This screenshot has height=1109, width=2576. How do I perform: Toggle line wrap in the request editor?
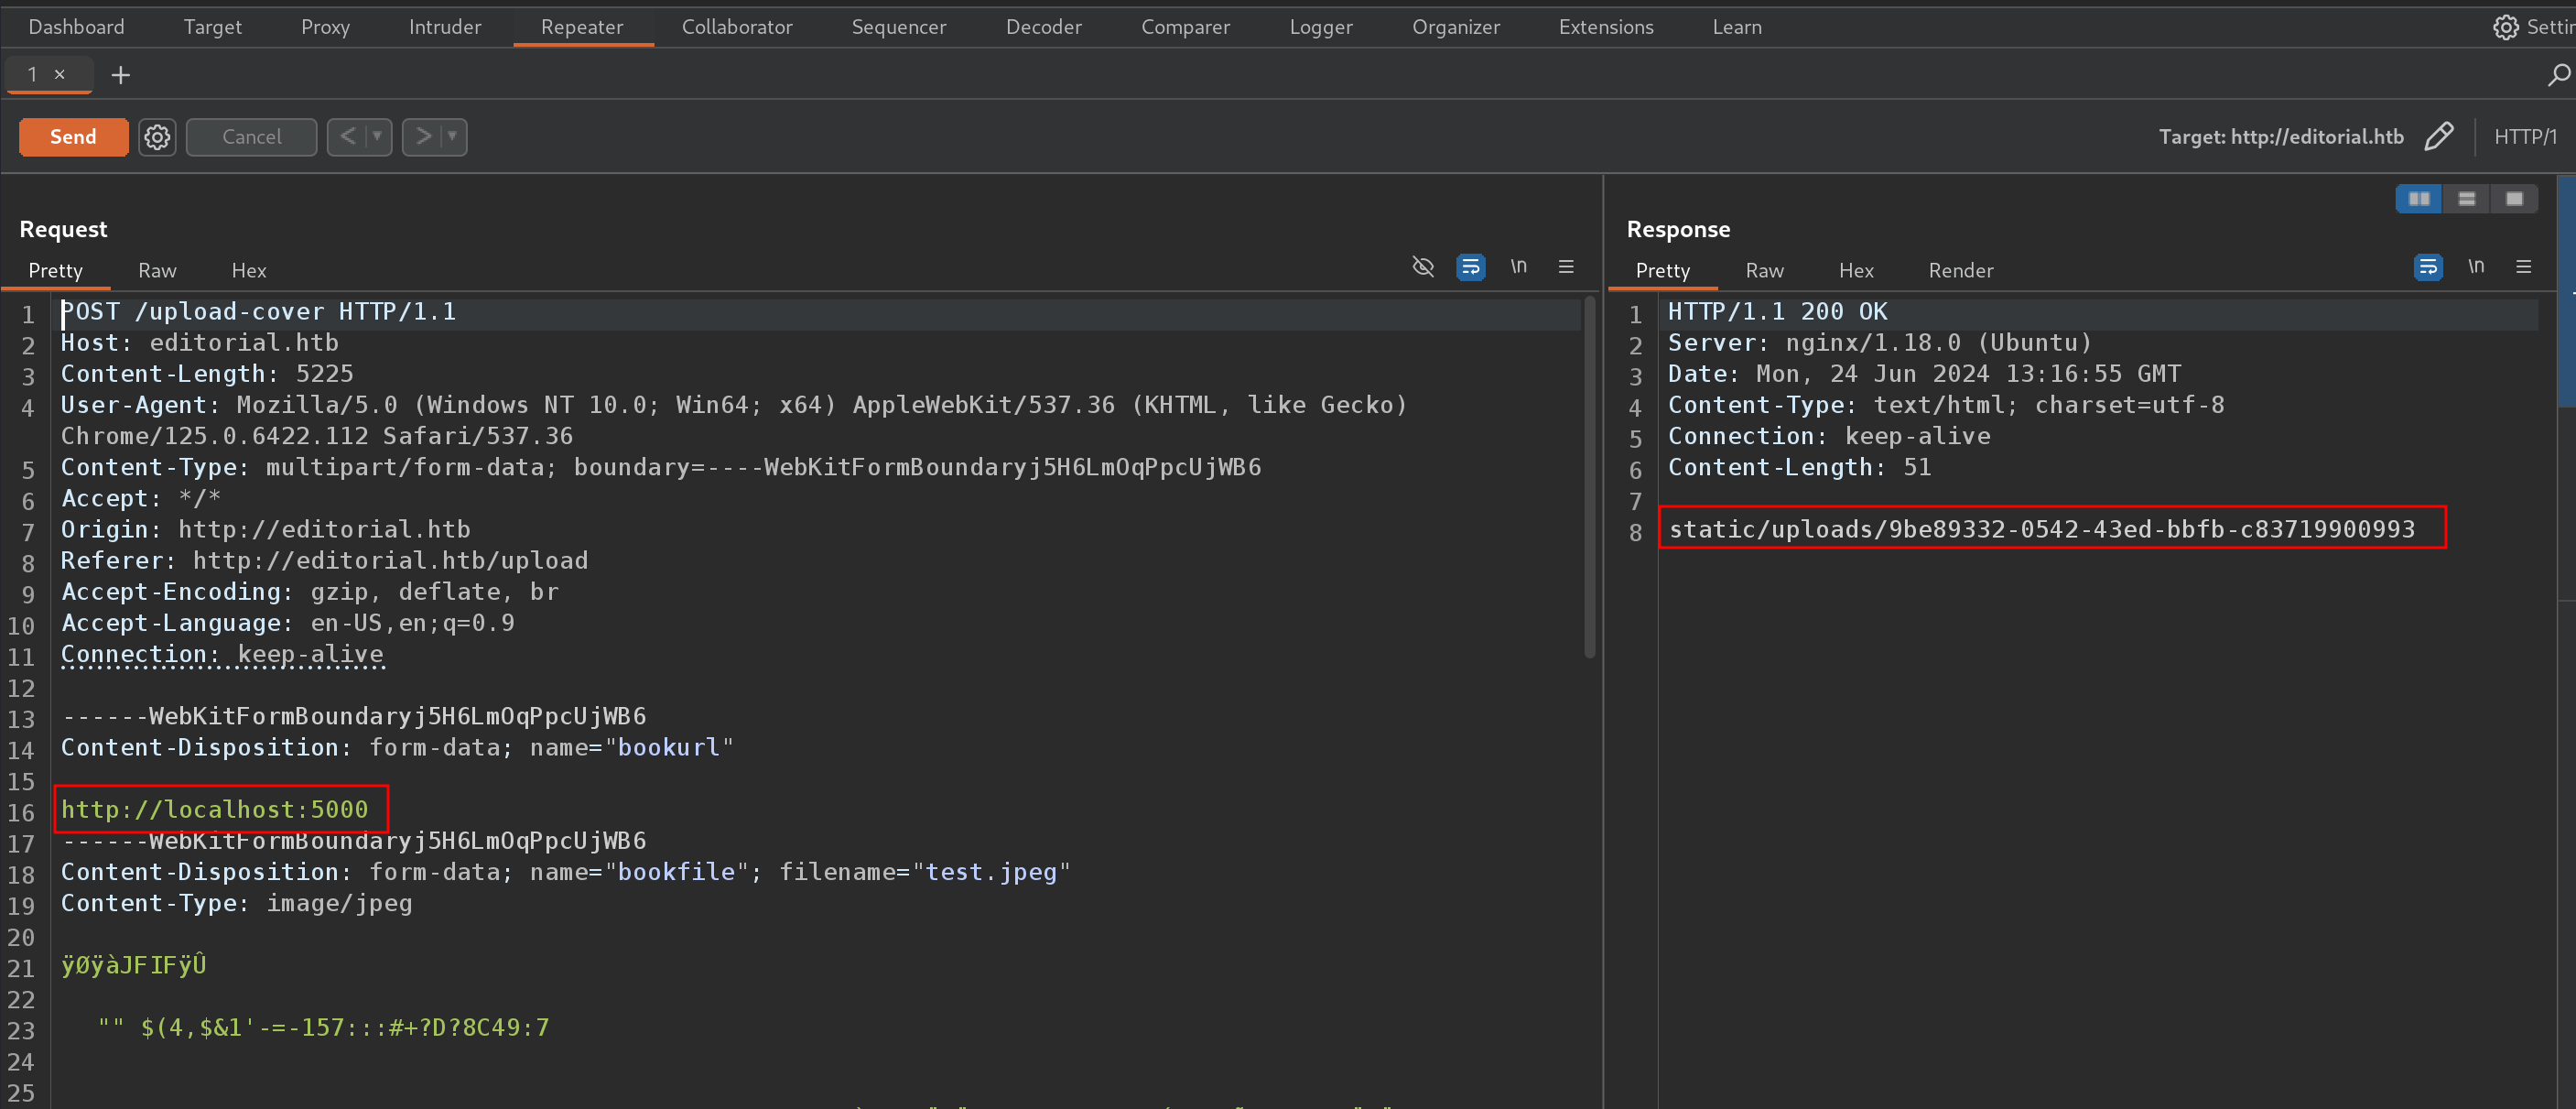coord(1470,267)
